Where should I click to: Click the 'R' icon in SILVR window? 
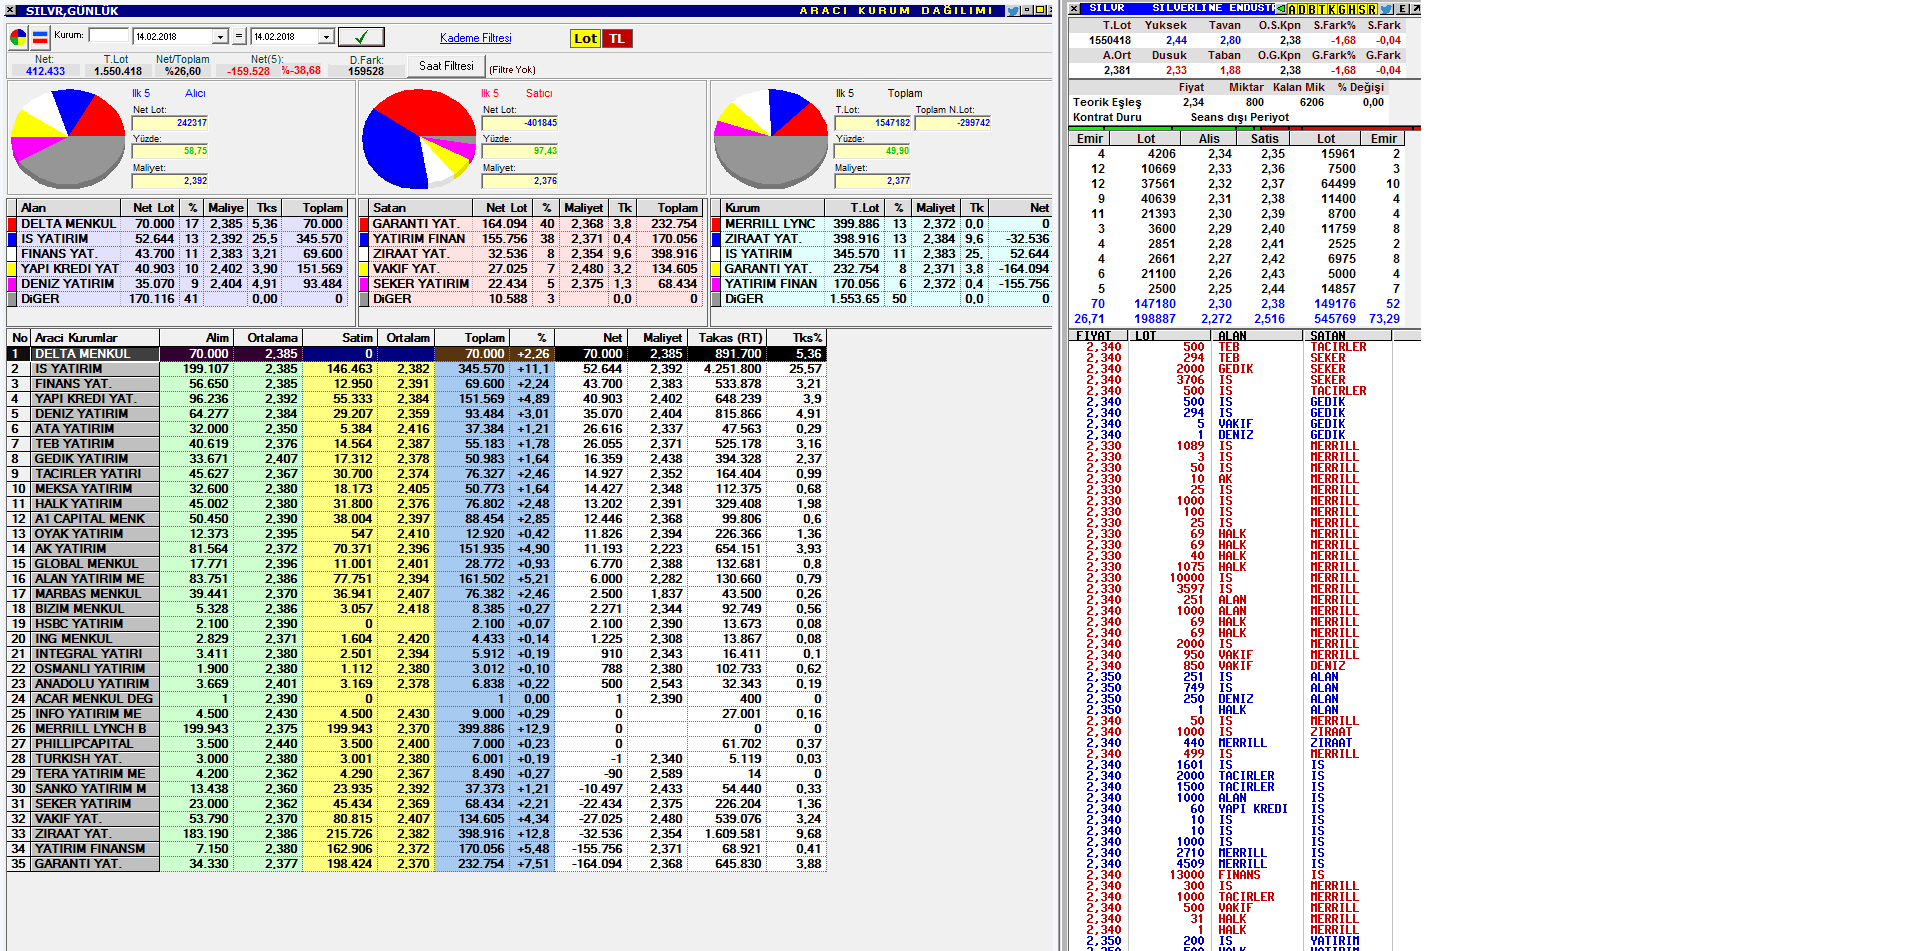tap(1372, 9)
